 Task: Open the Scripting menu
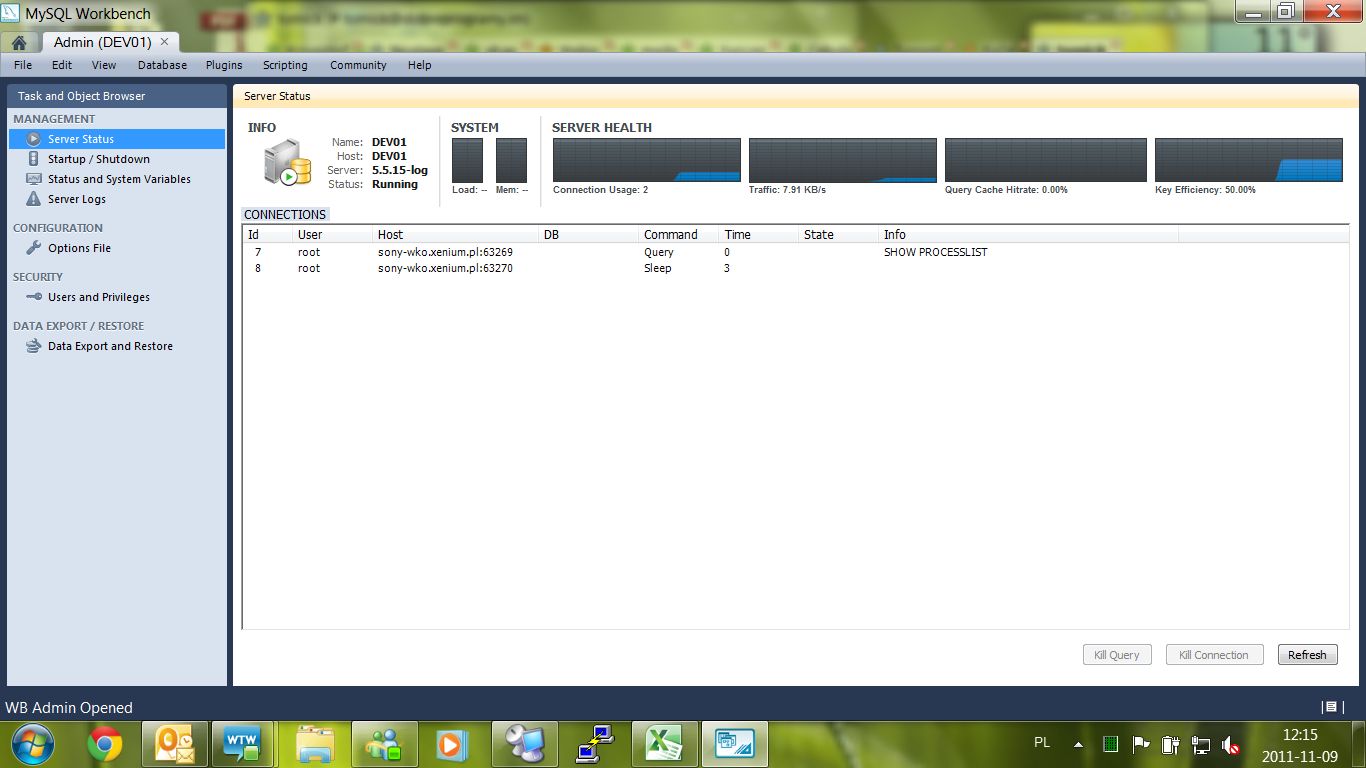click(x=285, y=65)
